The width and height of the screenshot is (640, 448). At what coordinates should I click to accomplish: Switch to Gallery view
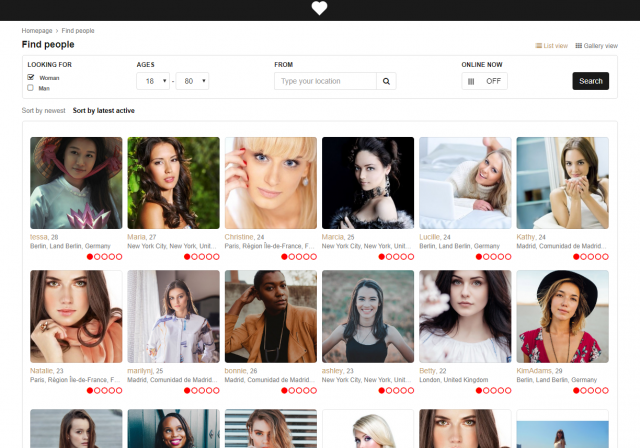coord(596,46)
